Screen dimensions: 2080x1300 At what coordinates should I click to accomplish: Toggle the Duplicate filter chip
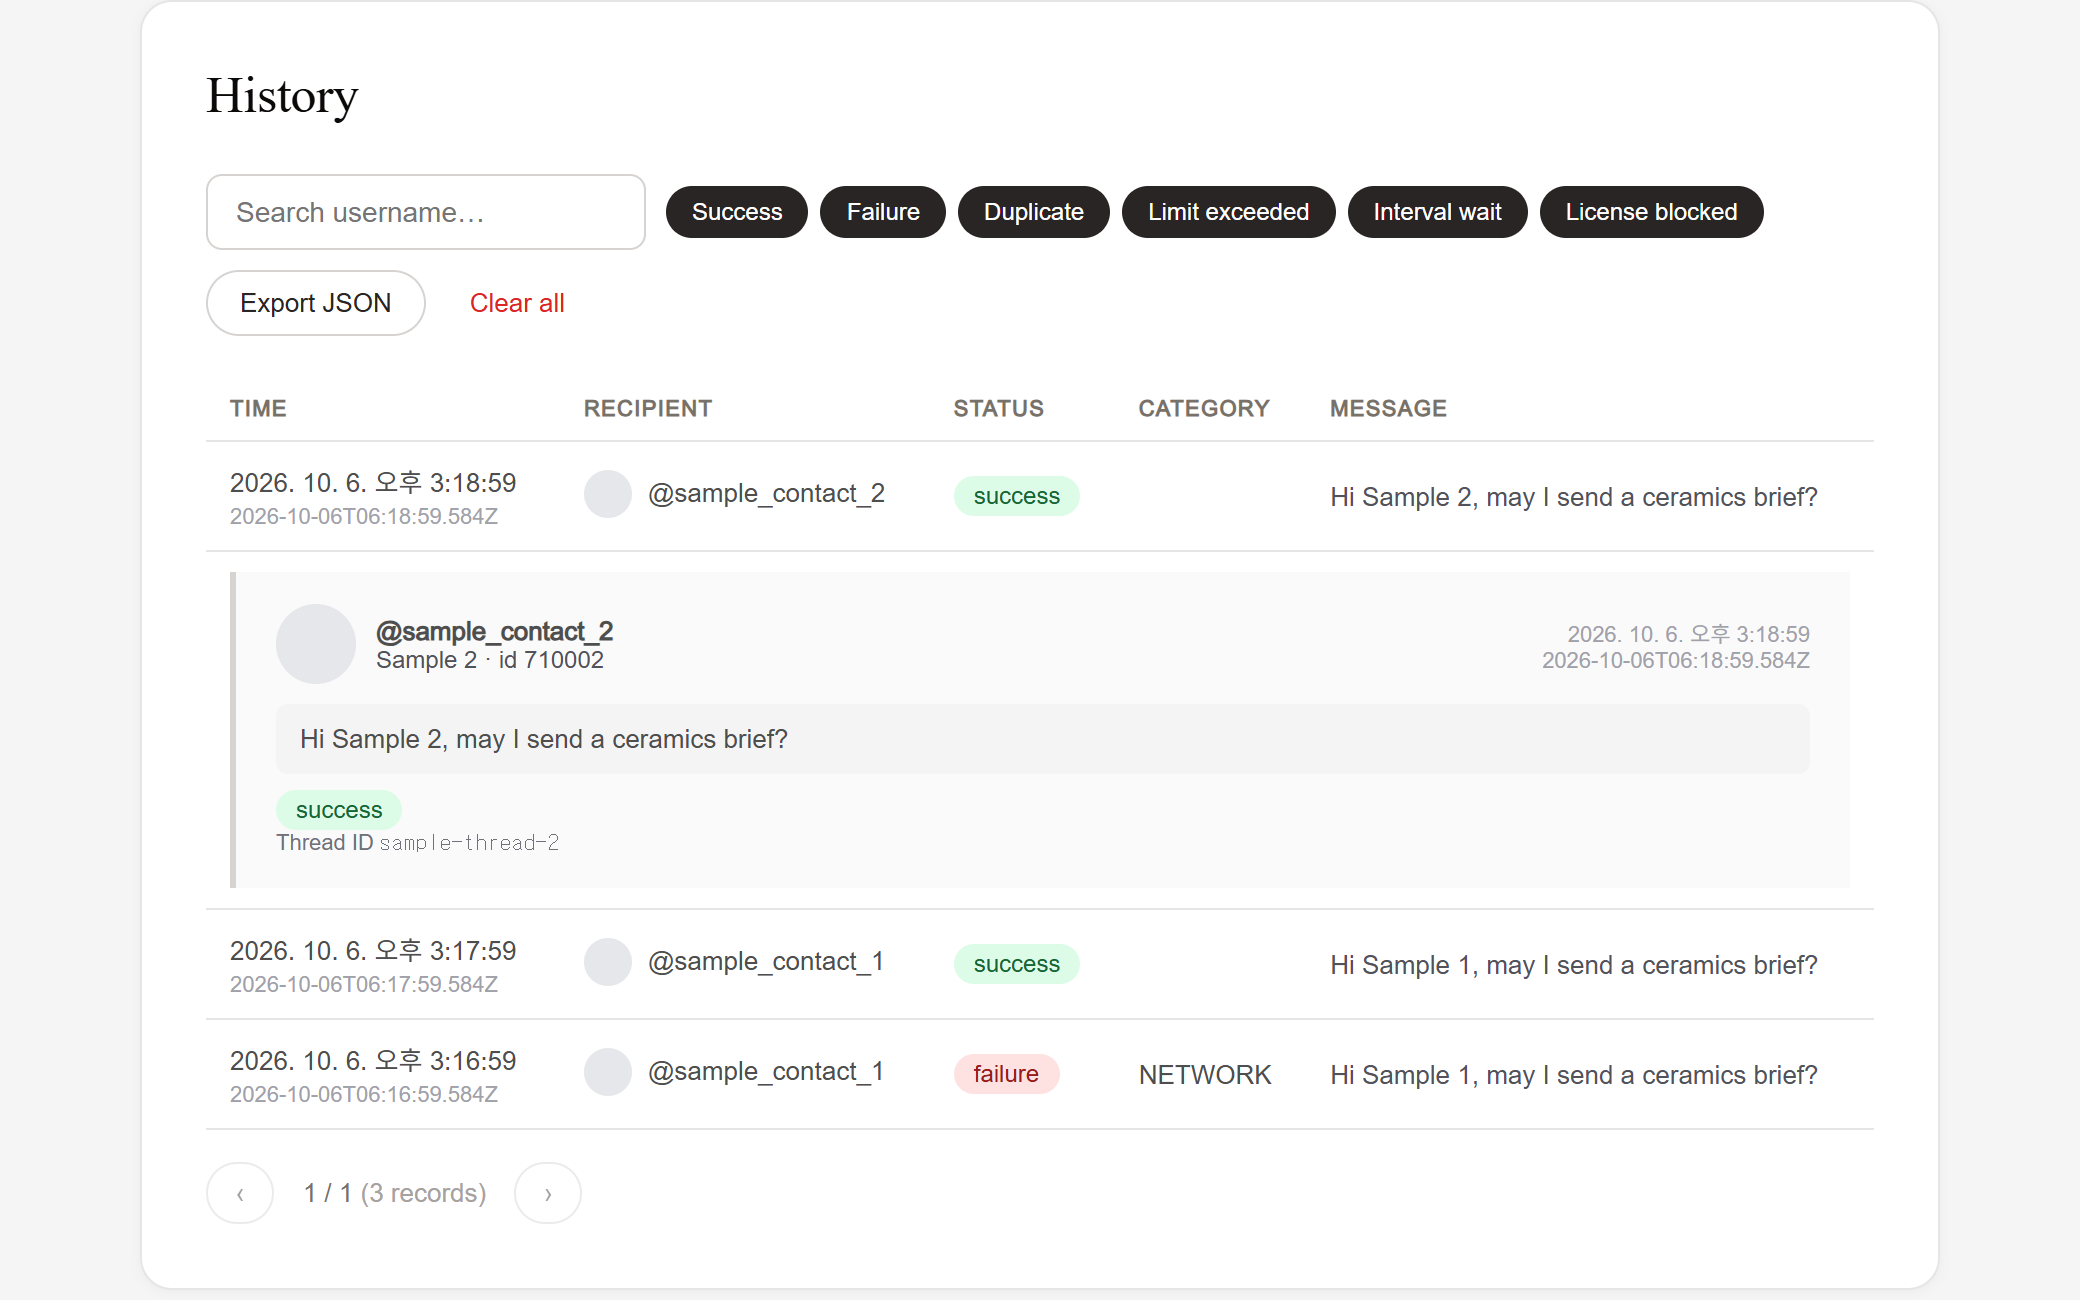(x=1034, y=212)
